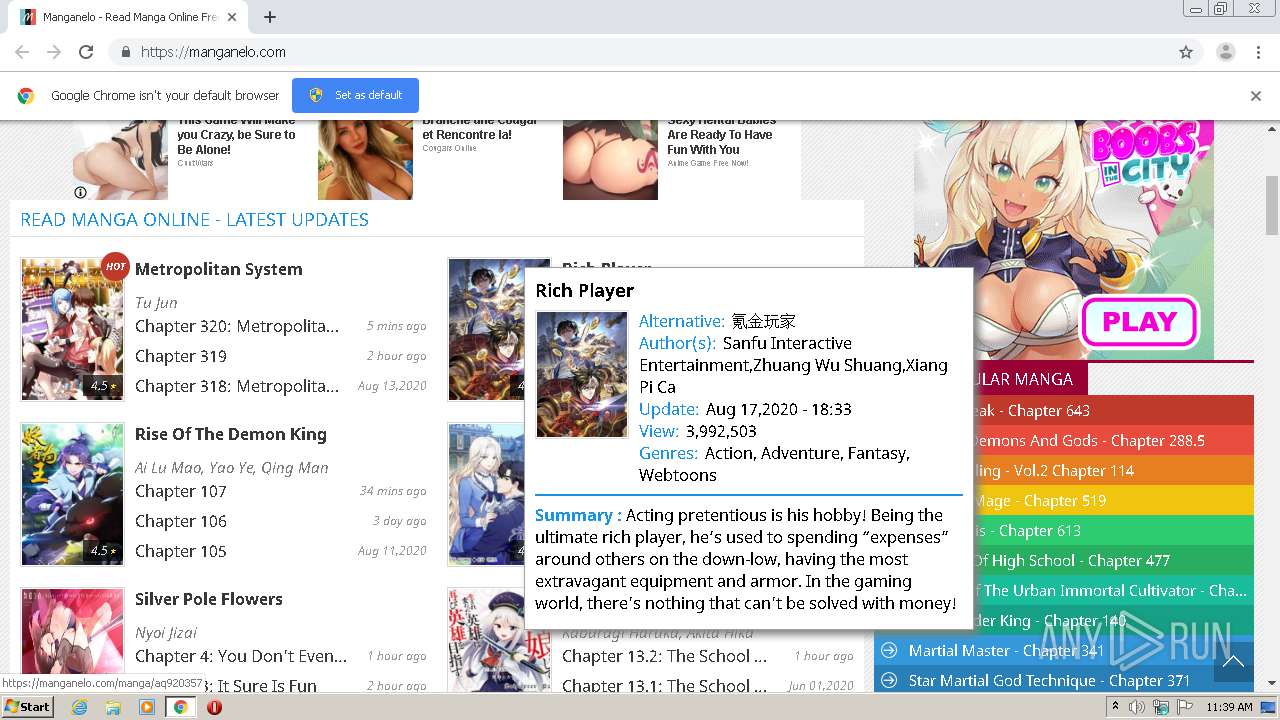Screen dimensions: 1280x720
Task: Open popular entry Chapter 613
Action: tap(1113, 531)
